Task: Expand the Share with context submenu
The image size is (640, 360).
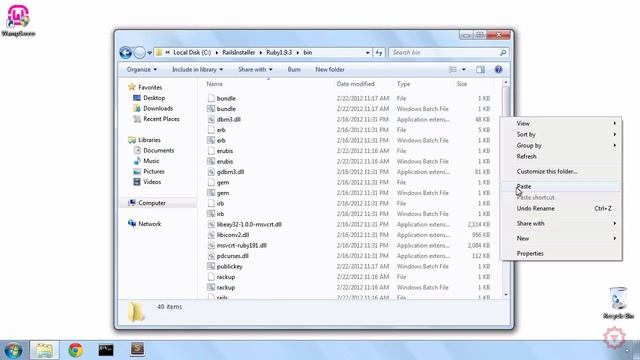Action: pos(561,224)
